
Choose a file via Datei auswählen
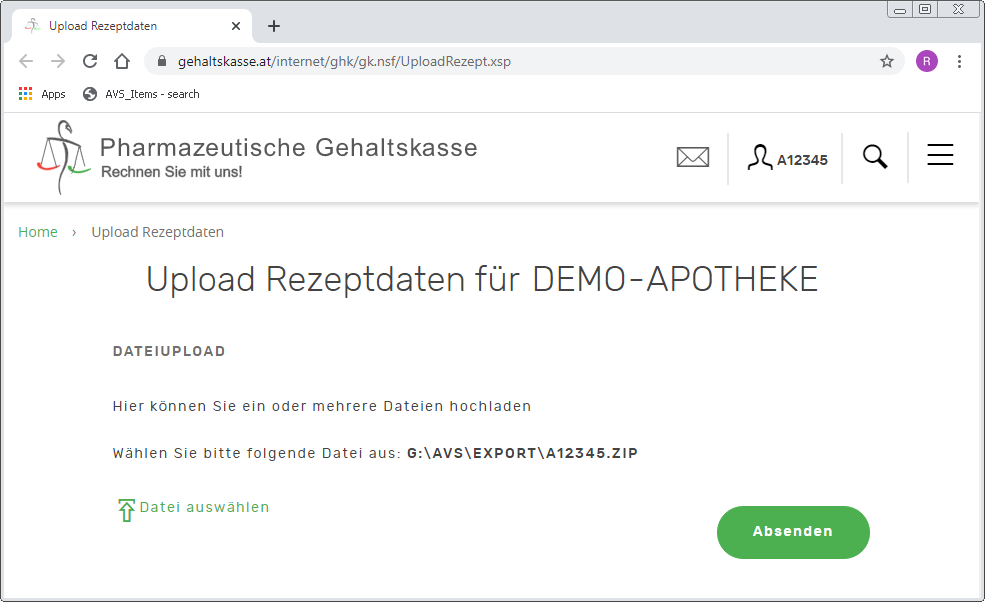(204, 507)
